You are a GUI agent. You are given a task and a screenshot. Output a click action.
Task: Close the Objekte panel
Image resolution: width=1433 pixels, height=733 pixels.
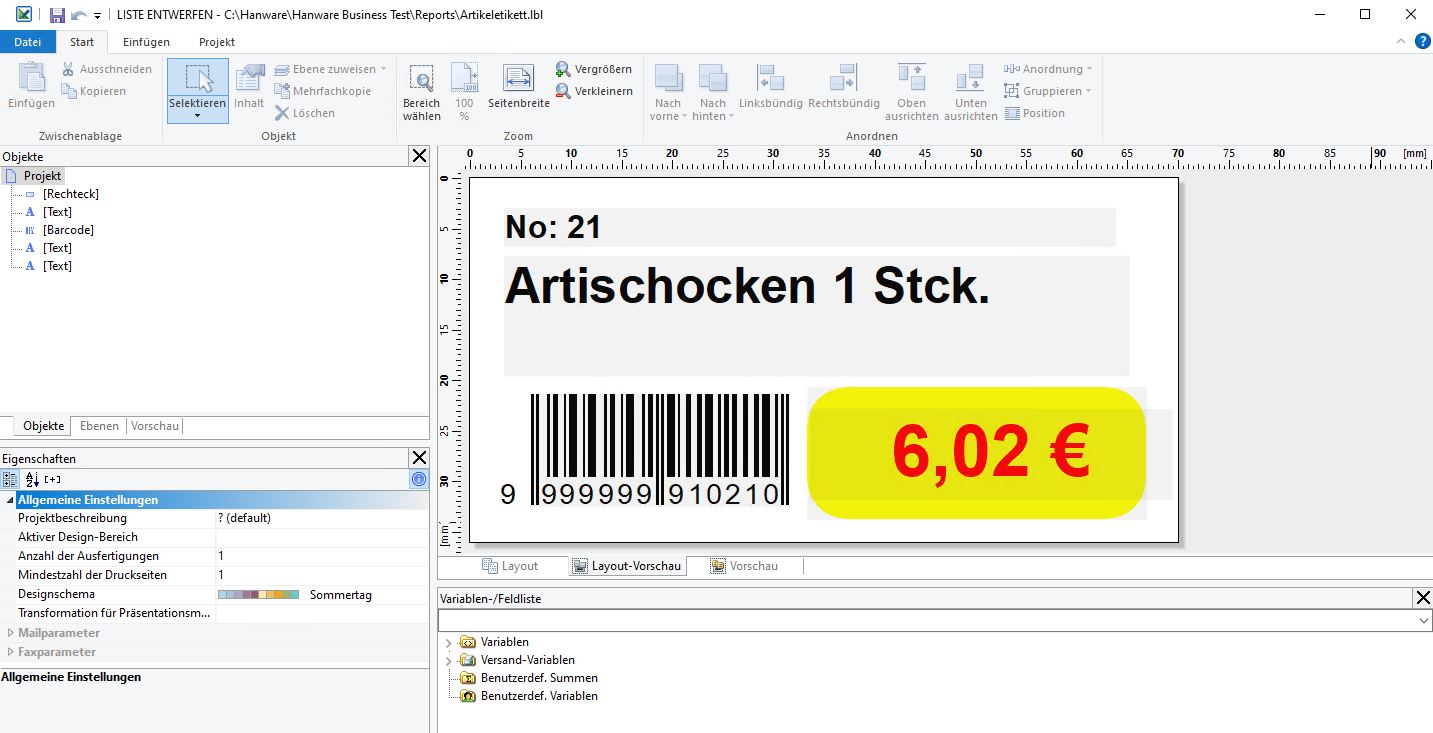point(419,156)
